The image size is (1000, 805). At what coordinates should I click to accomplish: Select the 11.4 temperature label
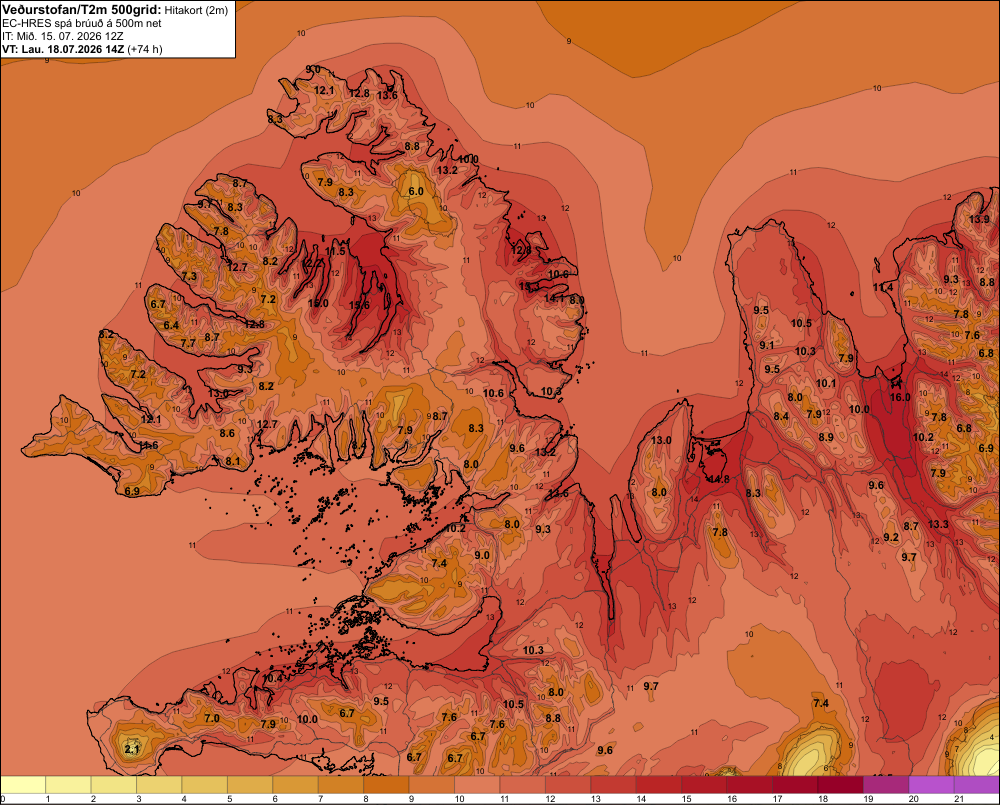883,288
